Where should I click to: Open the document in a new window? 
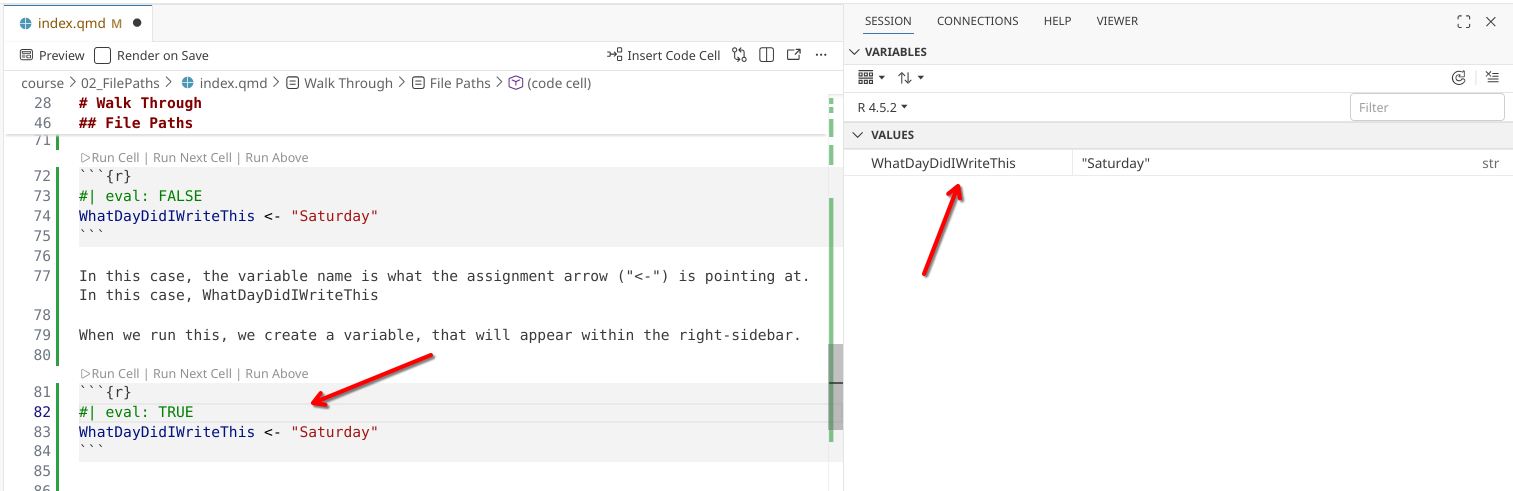click(x=794, y=55)
